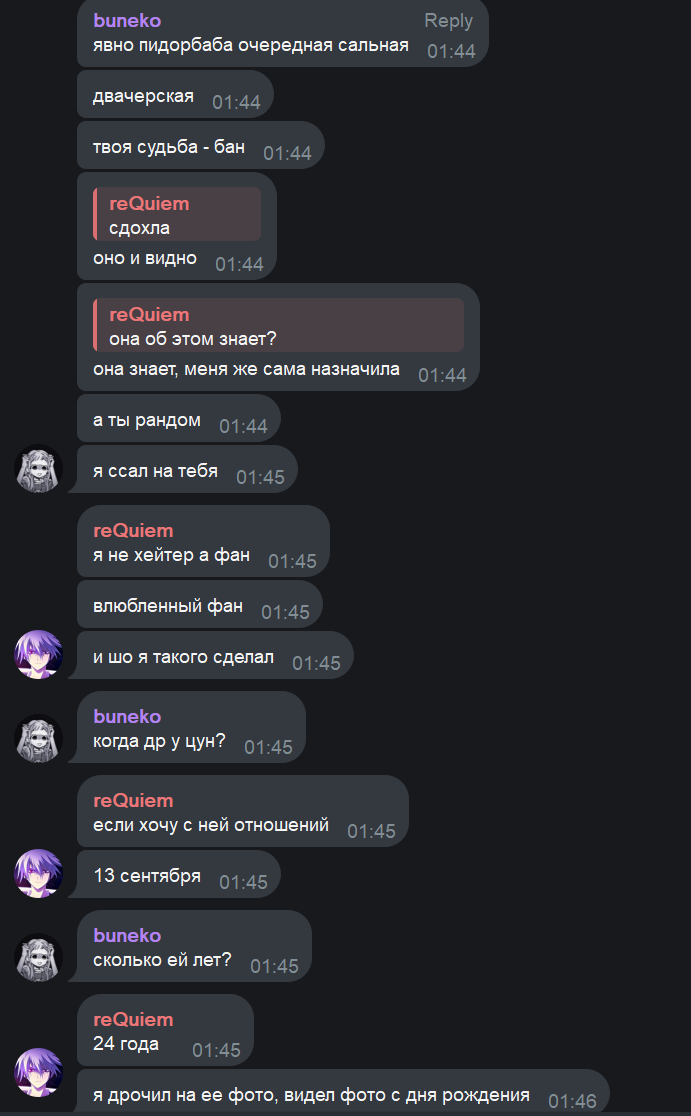Click the 01:44 timestamp on 'оно и видно'
691x1116 pixels.
[x=239, y=264]
